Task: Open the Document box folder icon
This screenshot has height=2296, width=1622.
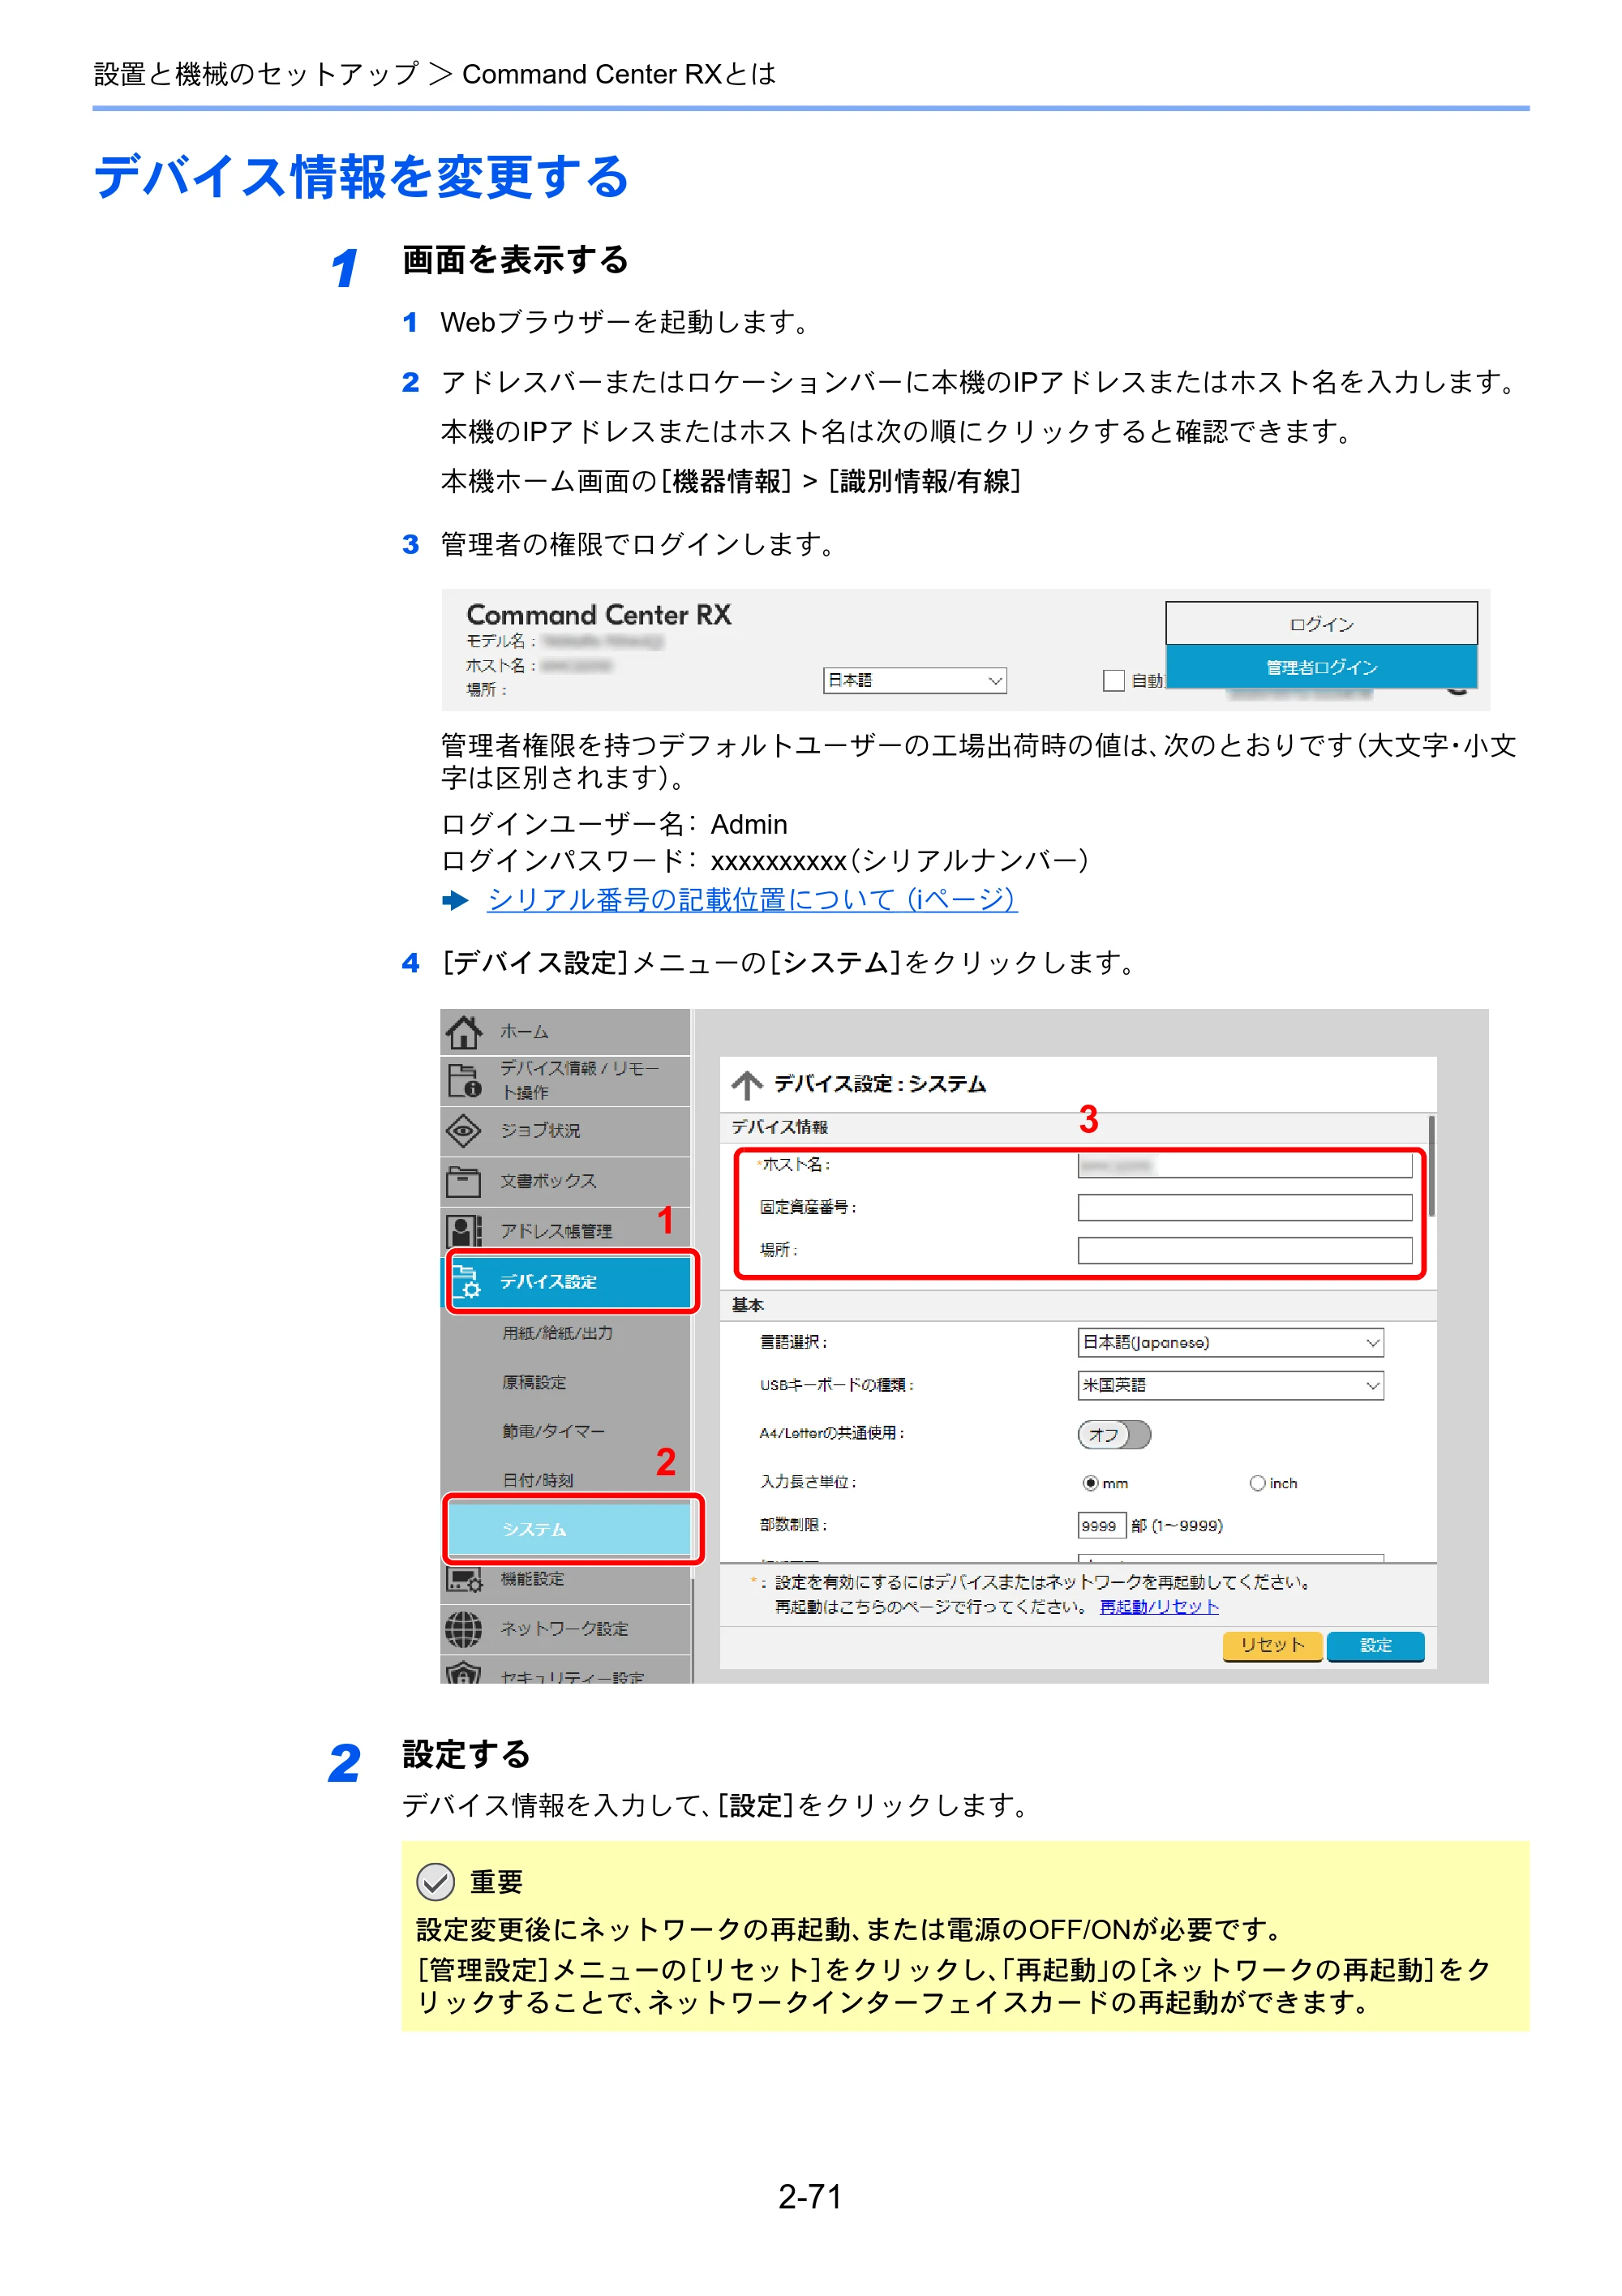Action: (x=463, y=1181)
